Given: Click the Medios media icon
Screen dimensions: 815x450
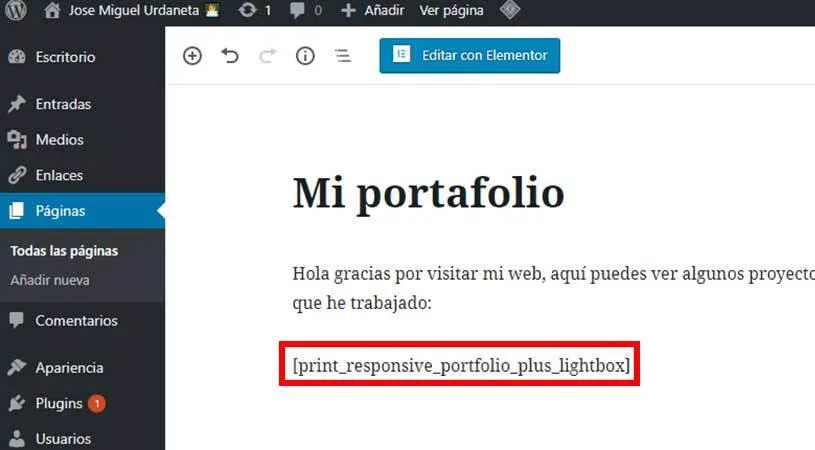Looking at the screenshot, I should point(17,139).
